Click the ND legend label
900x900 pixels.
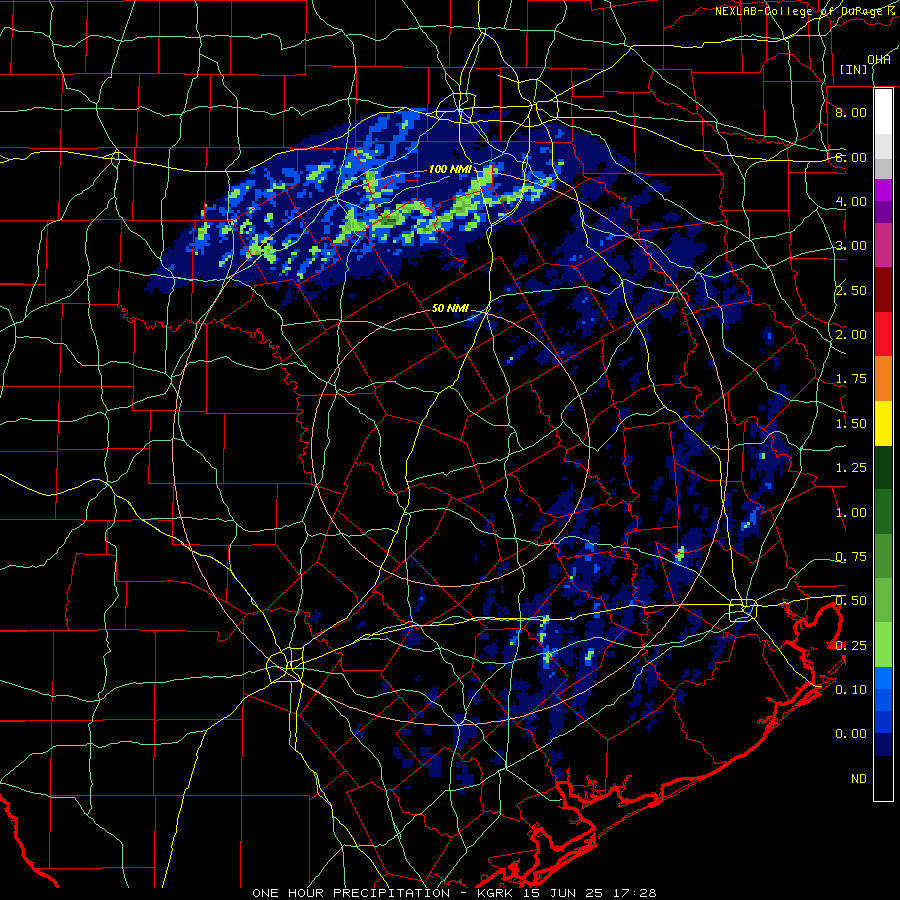pyautogui.click(x=859, y=779)
